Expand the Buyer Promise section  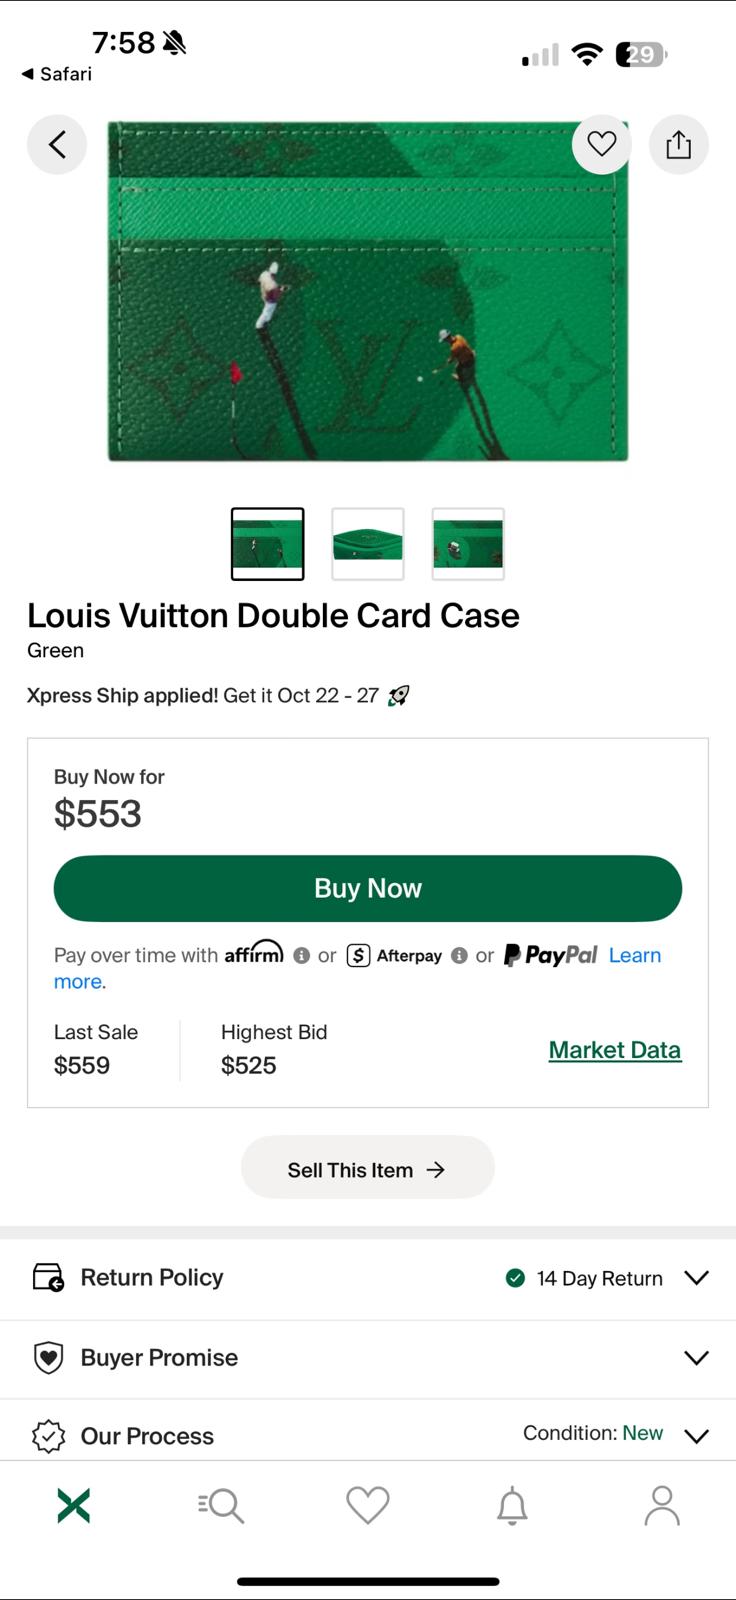pyautogui.click(x=696, y=1358)
